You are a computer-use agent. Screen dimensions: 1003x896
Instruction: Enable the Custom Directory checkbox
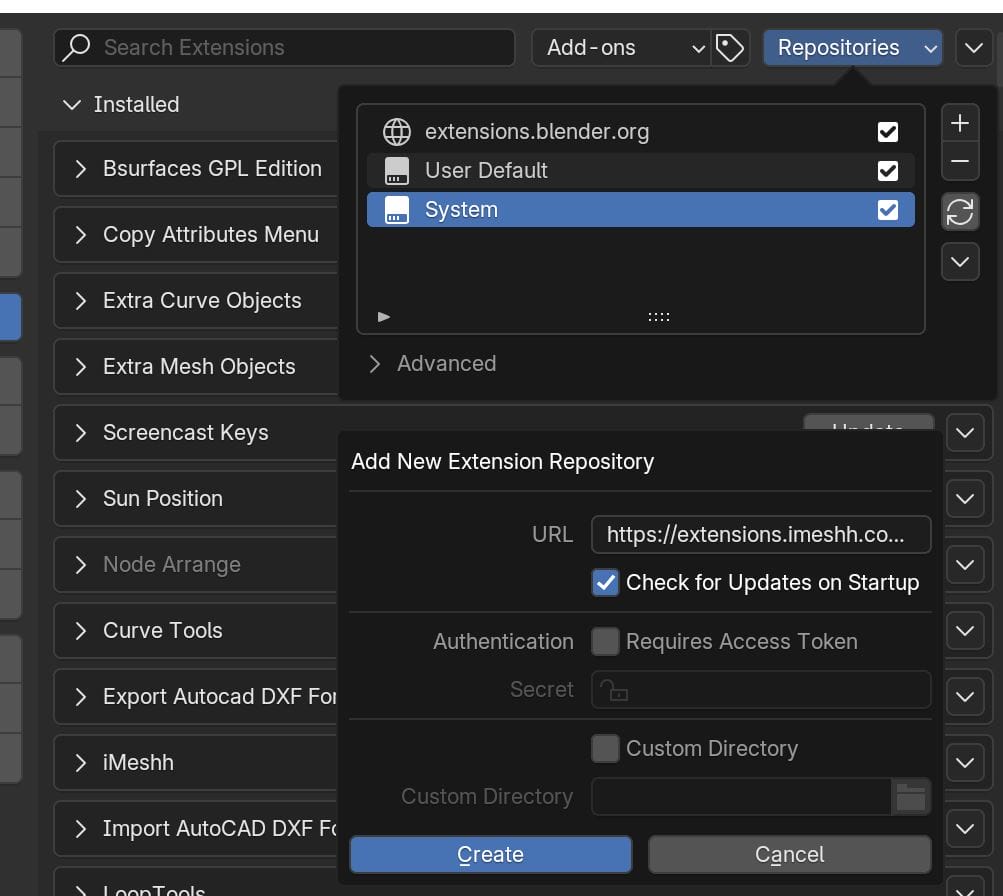point(605,748)
